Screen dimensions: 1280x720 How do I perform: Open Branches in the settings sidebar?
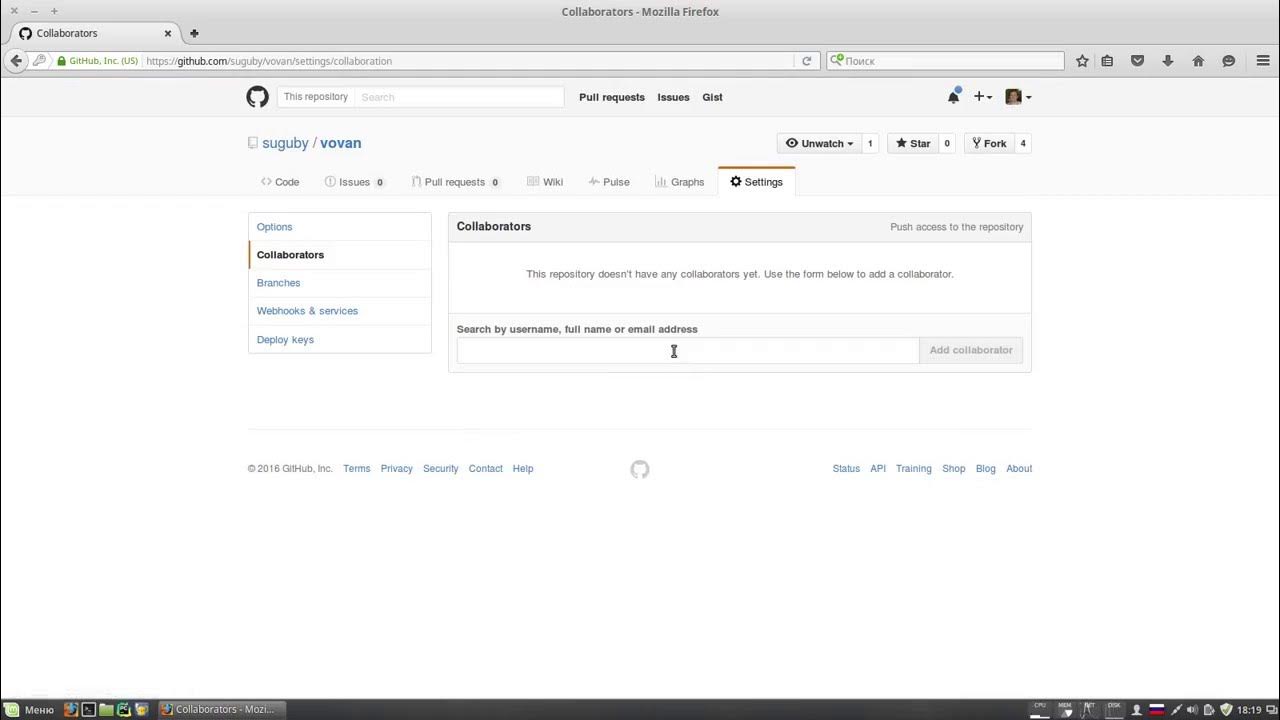[340, 283]
